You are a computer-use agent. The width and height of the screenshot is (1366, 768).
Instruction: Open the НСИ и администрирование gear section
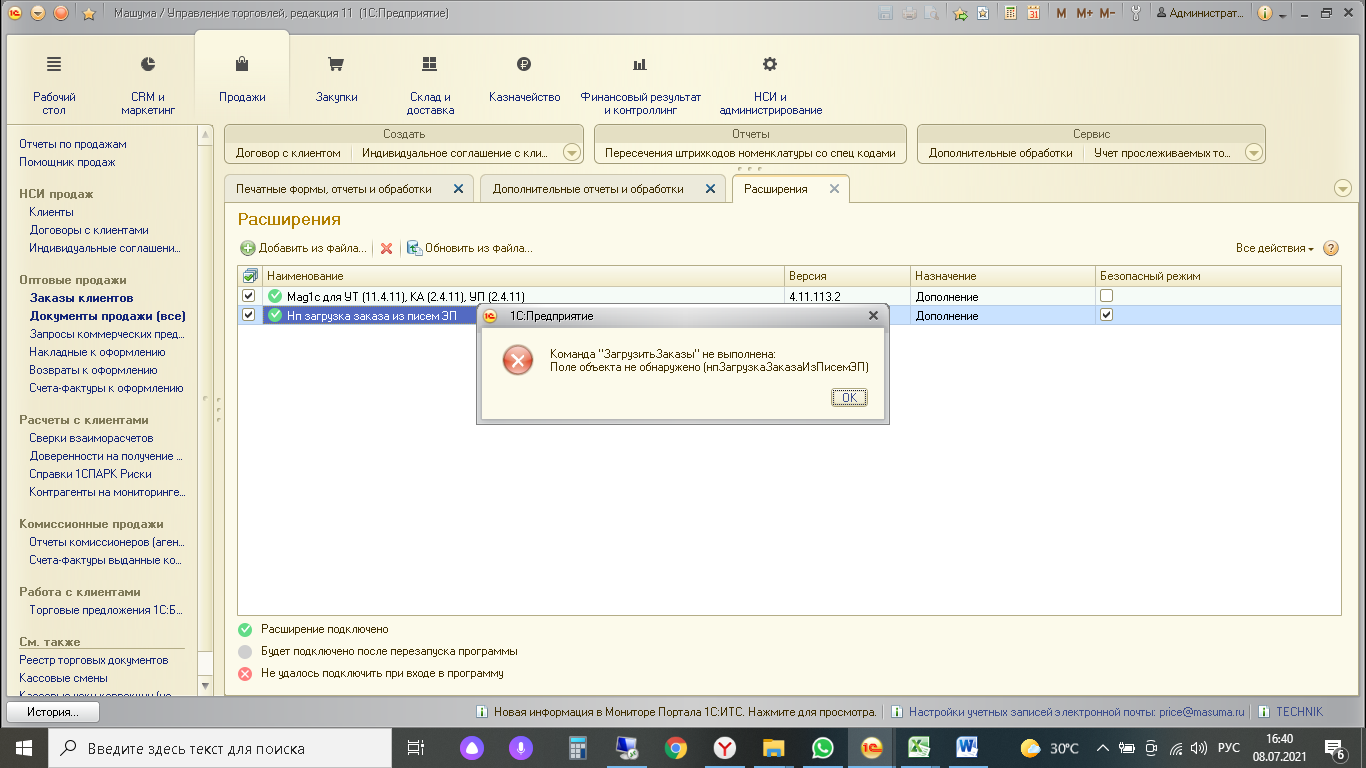770,84
